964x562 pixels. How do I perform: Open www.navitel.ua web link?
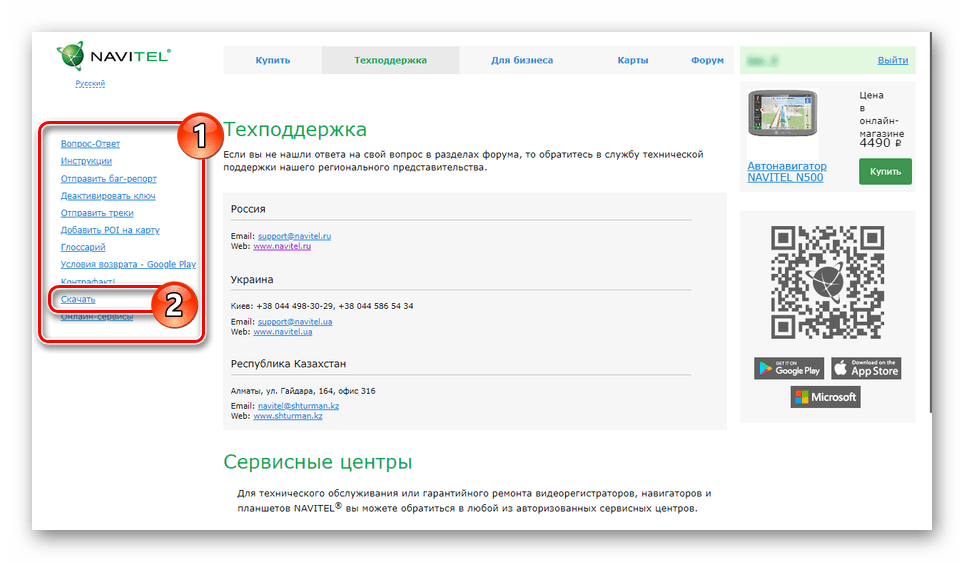pyautogui.click(x=283, y=331)
